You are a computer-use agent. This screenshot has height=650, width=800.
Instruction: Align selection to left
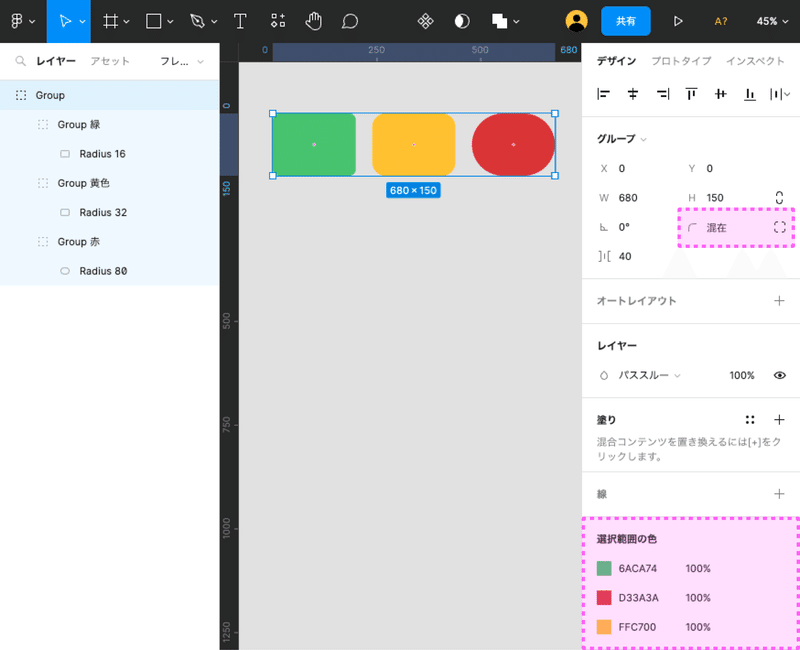[x=604, y=94]
